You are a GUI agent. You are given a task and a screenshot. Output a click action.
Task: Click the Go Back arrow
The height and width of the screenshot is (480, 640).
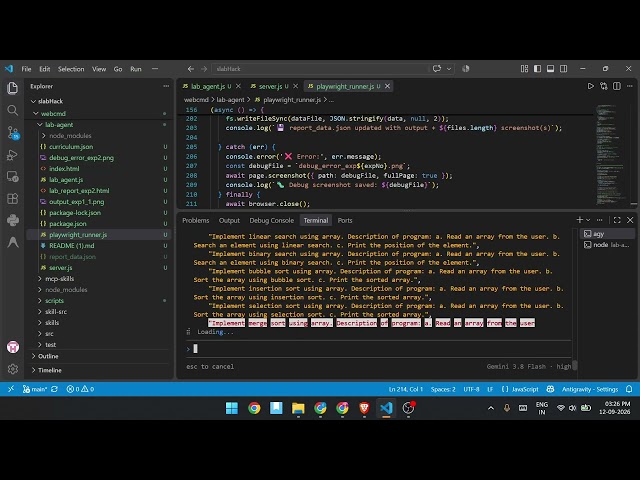(x=191, y=69)
